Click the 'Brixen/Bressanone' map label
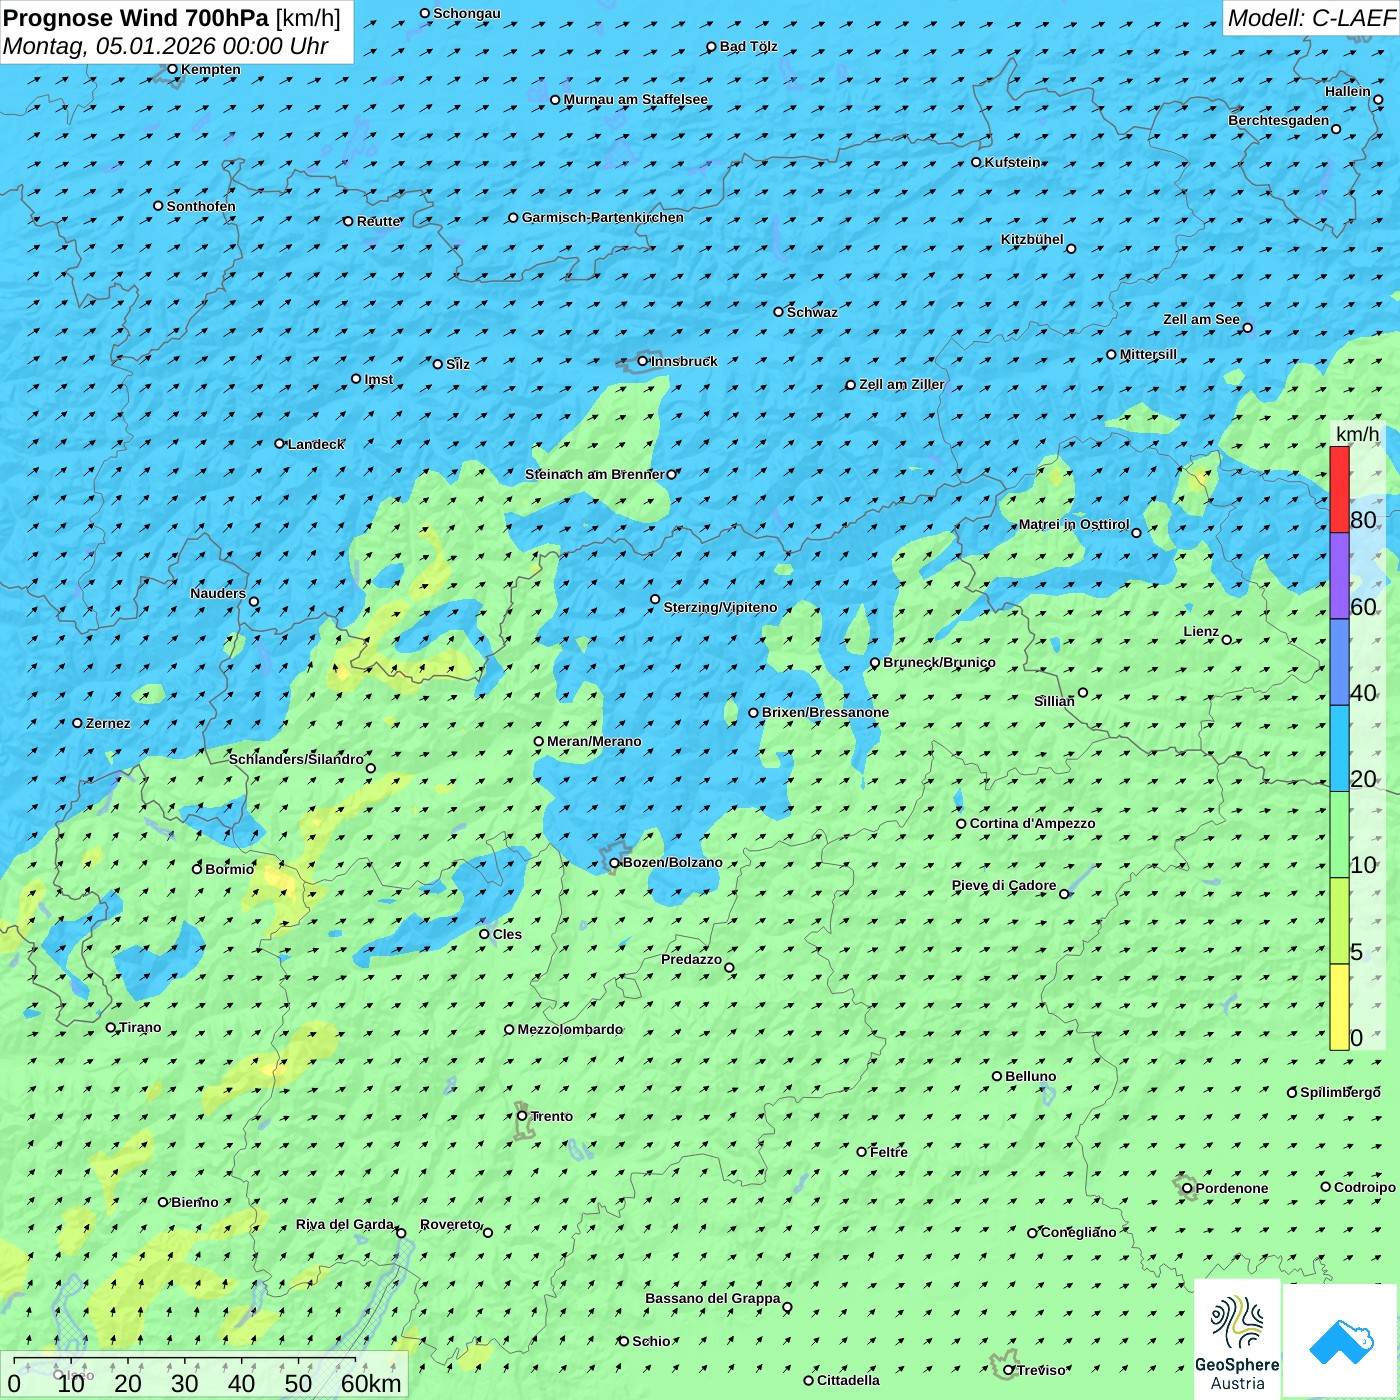 pos(825,712)
